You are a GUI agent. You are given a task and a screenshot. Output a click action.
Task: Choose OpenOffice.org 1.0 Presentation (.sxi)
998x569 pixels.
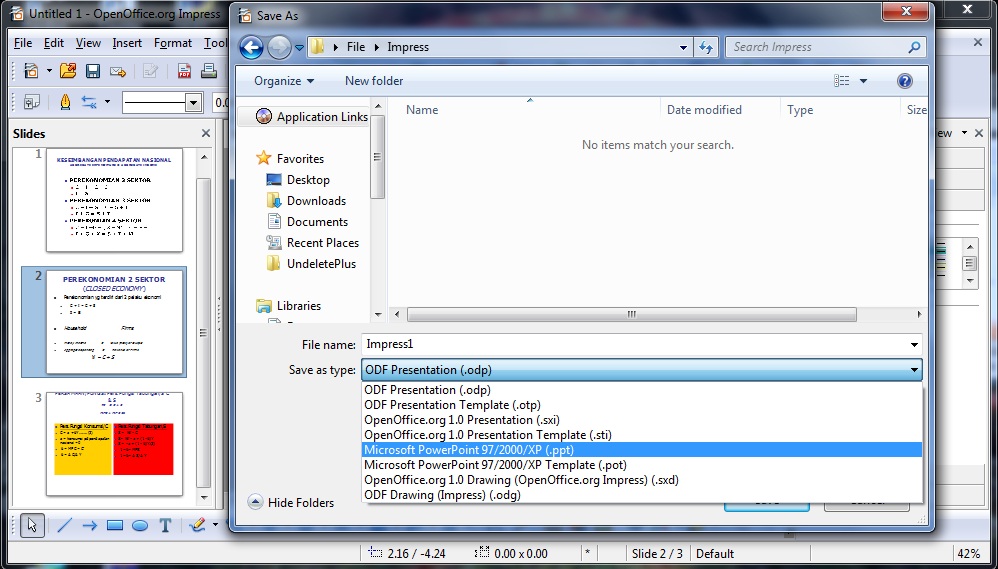[x=642, y=420]
